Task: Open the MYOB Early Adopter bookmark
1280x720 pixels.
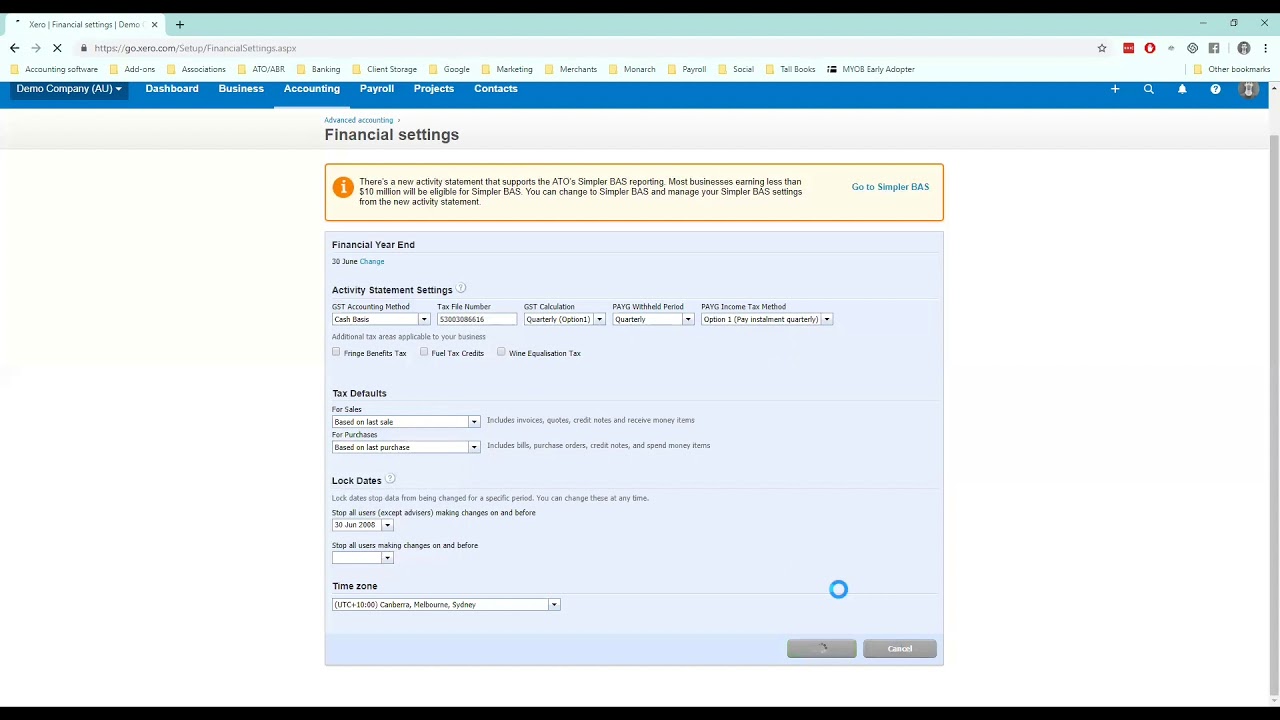Action: [870, 69]
